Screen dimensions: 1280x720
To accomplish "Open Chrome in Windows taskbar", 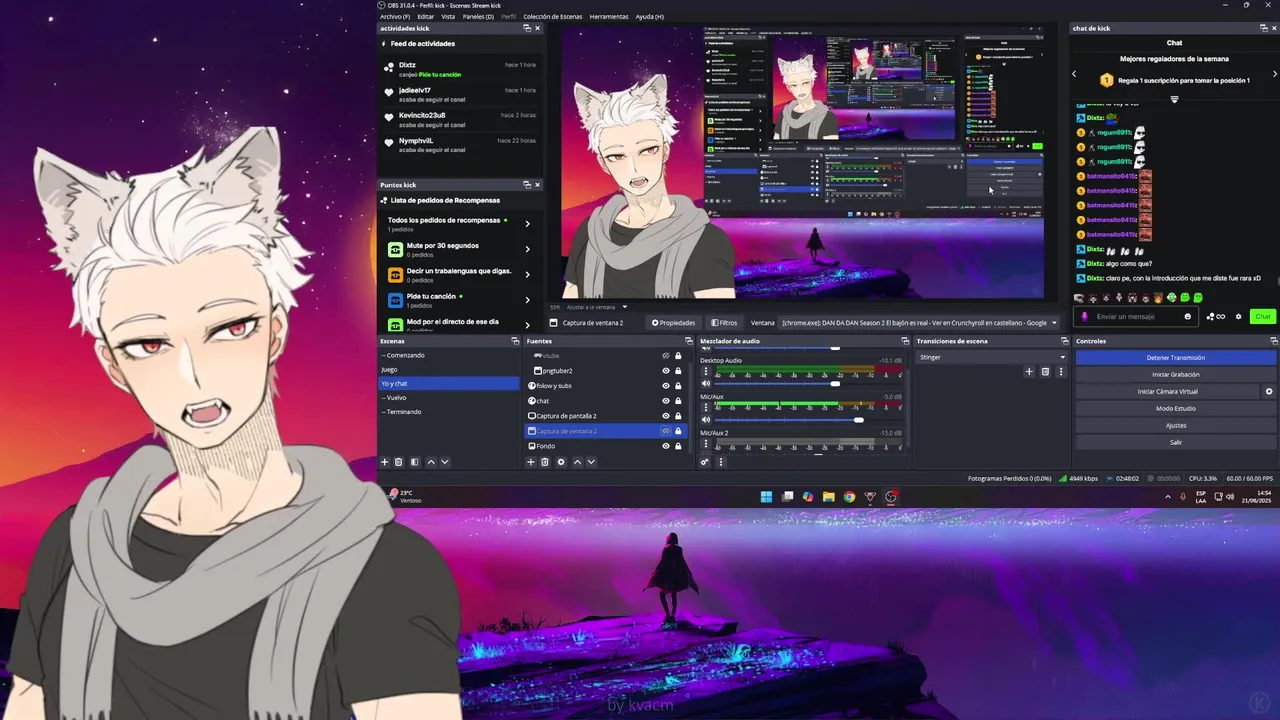I will pos(849,497).
